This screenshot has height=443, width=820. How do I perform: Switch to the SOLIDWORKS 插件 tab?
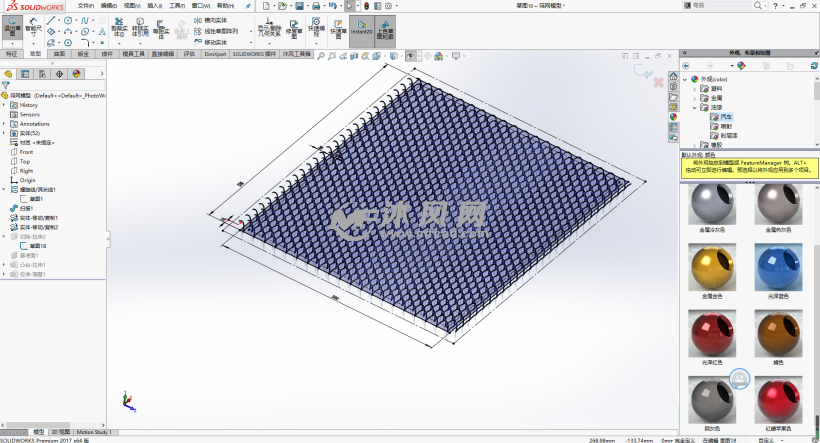pos(254,54)
